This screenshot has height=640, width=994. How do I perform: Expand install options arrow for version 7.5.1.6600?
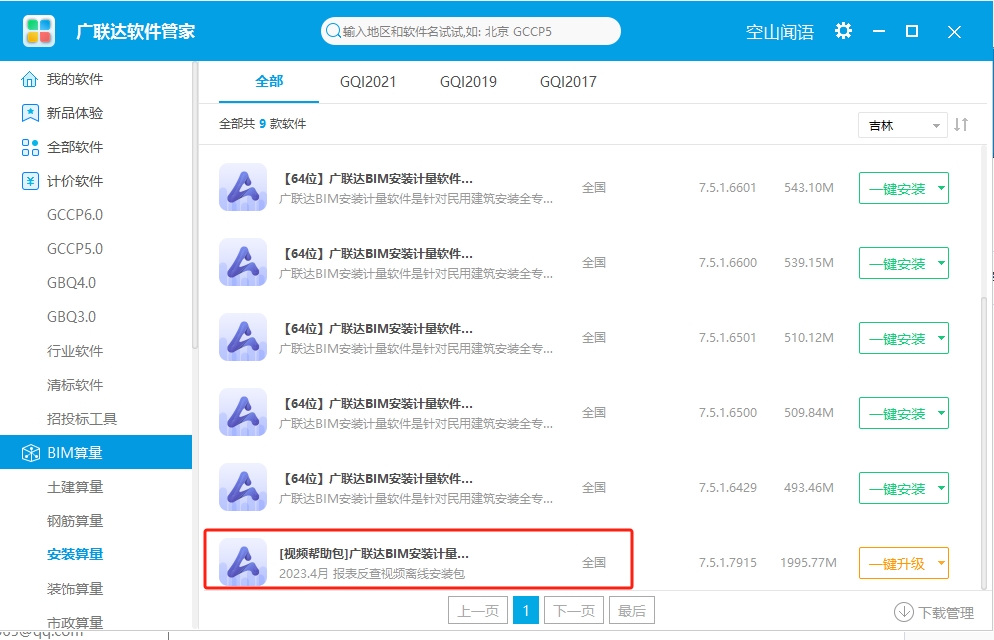click(941, 262)
